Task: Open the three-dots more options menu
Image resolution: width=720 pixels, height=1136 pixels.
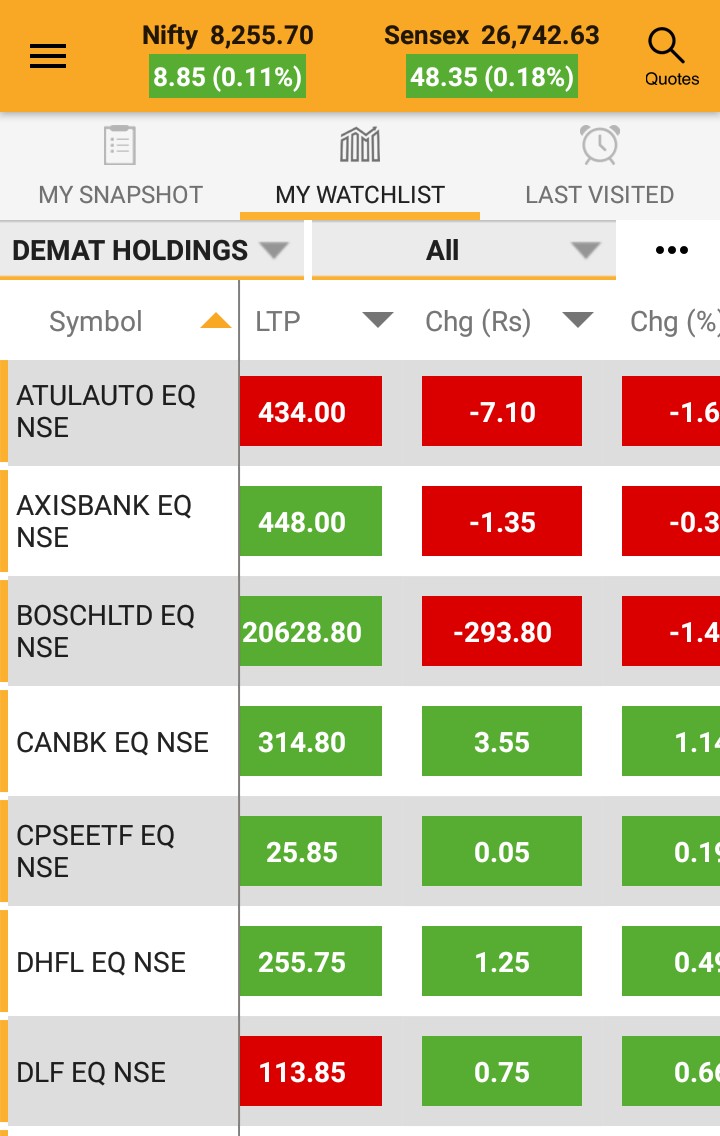Action: pyautogui.click(x=671, y=250)
